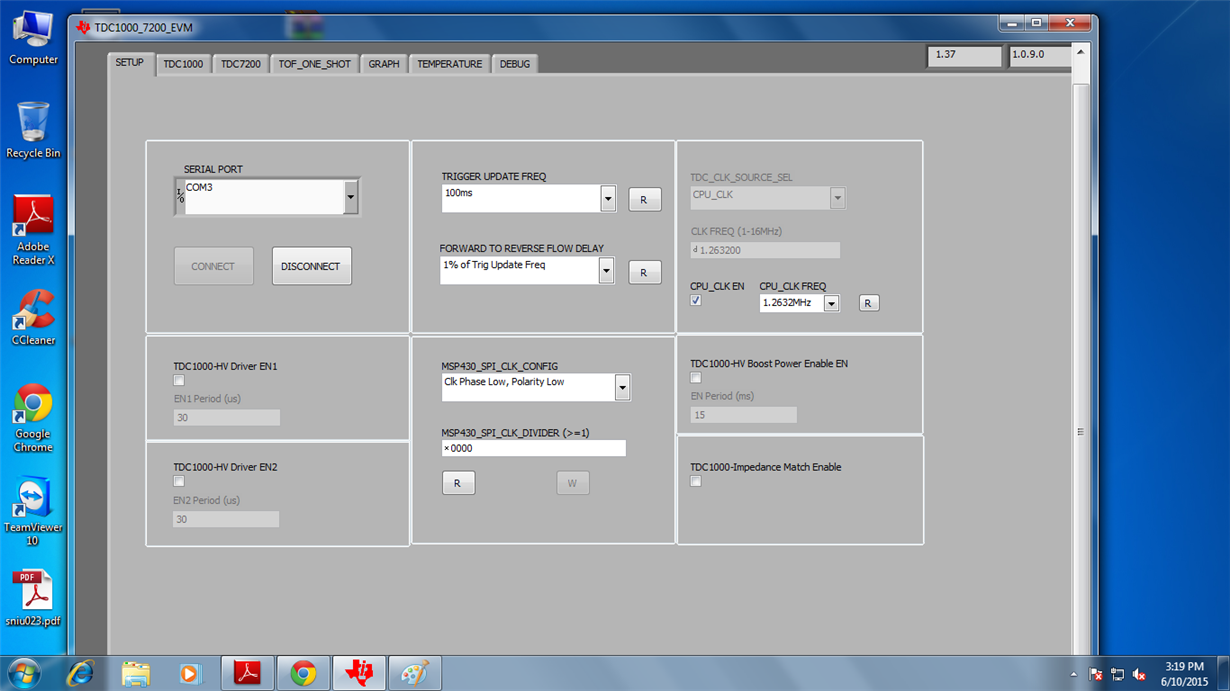
Task: Switch to the TI EVM app in taskbar
Action: coord(359,674)
